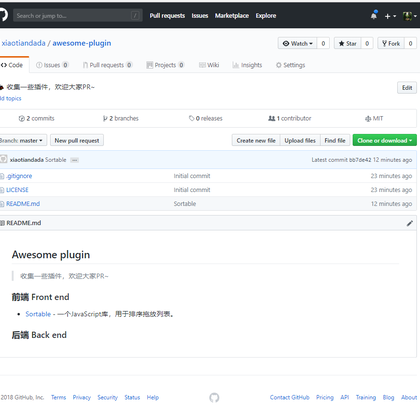420x420 pixels.
Task: Click Edit for the repository description
Action: tap(407, 88)
